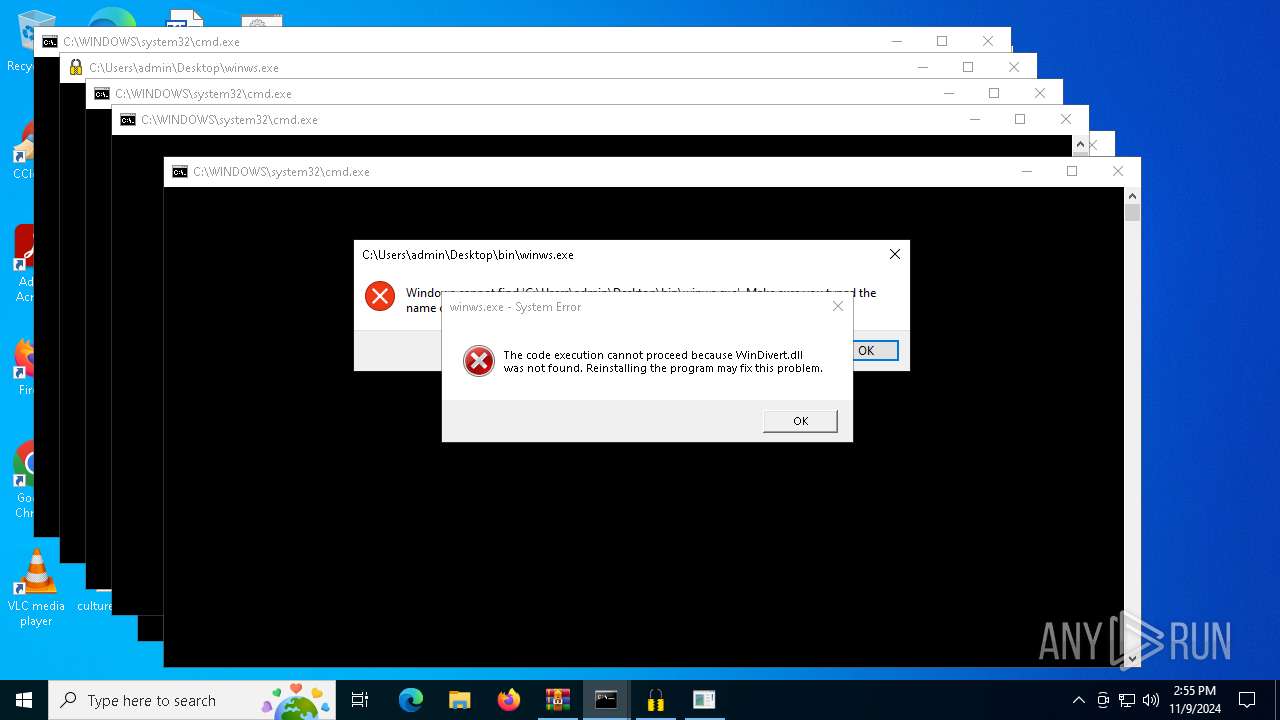Click the search highlights illustration in the search box
This screenshot has width=1280, height=720.
pyautogui.click(x=296, y=700)
